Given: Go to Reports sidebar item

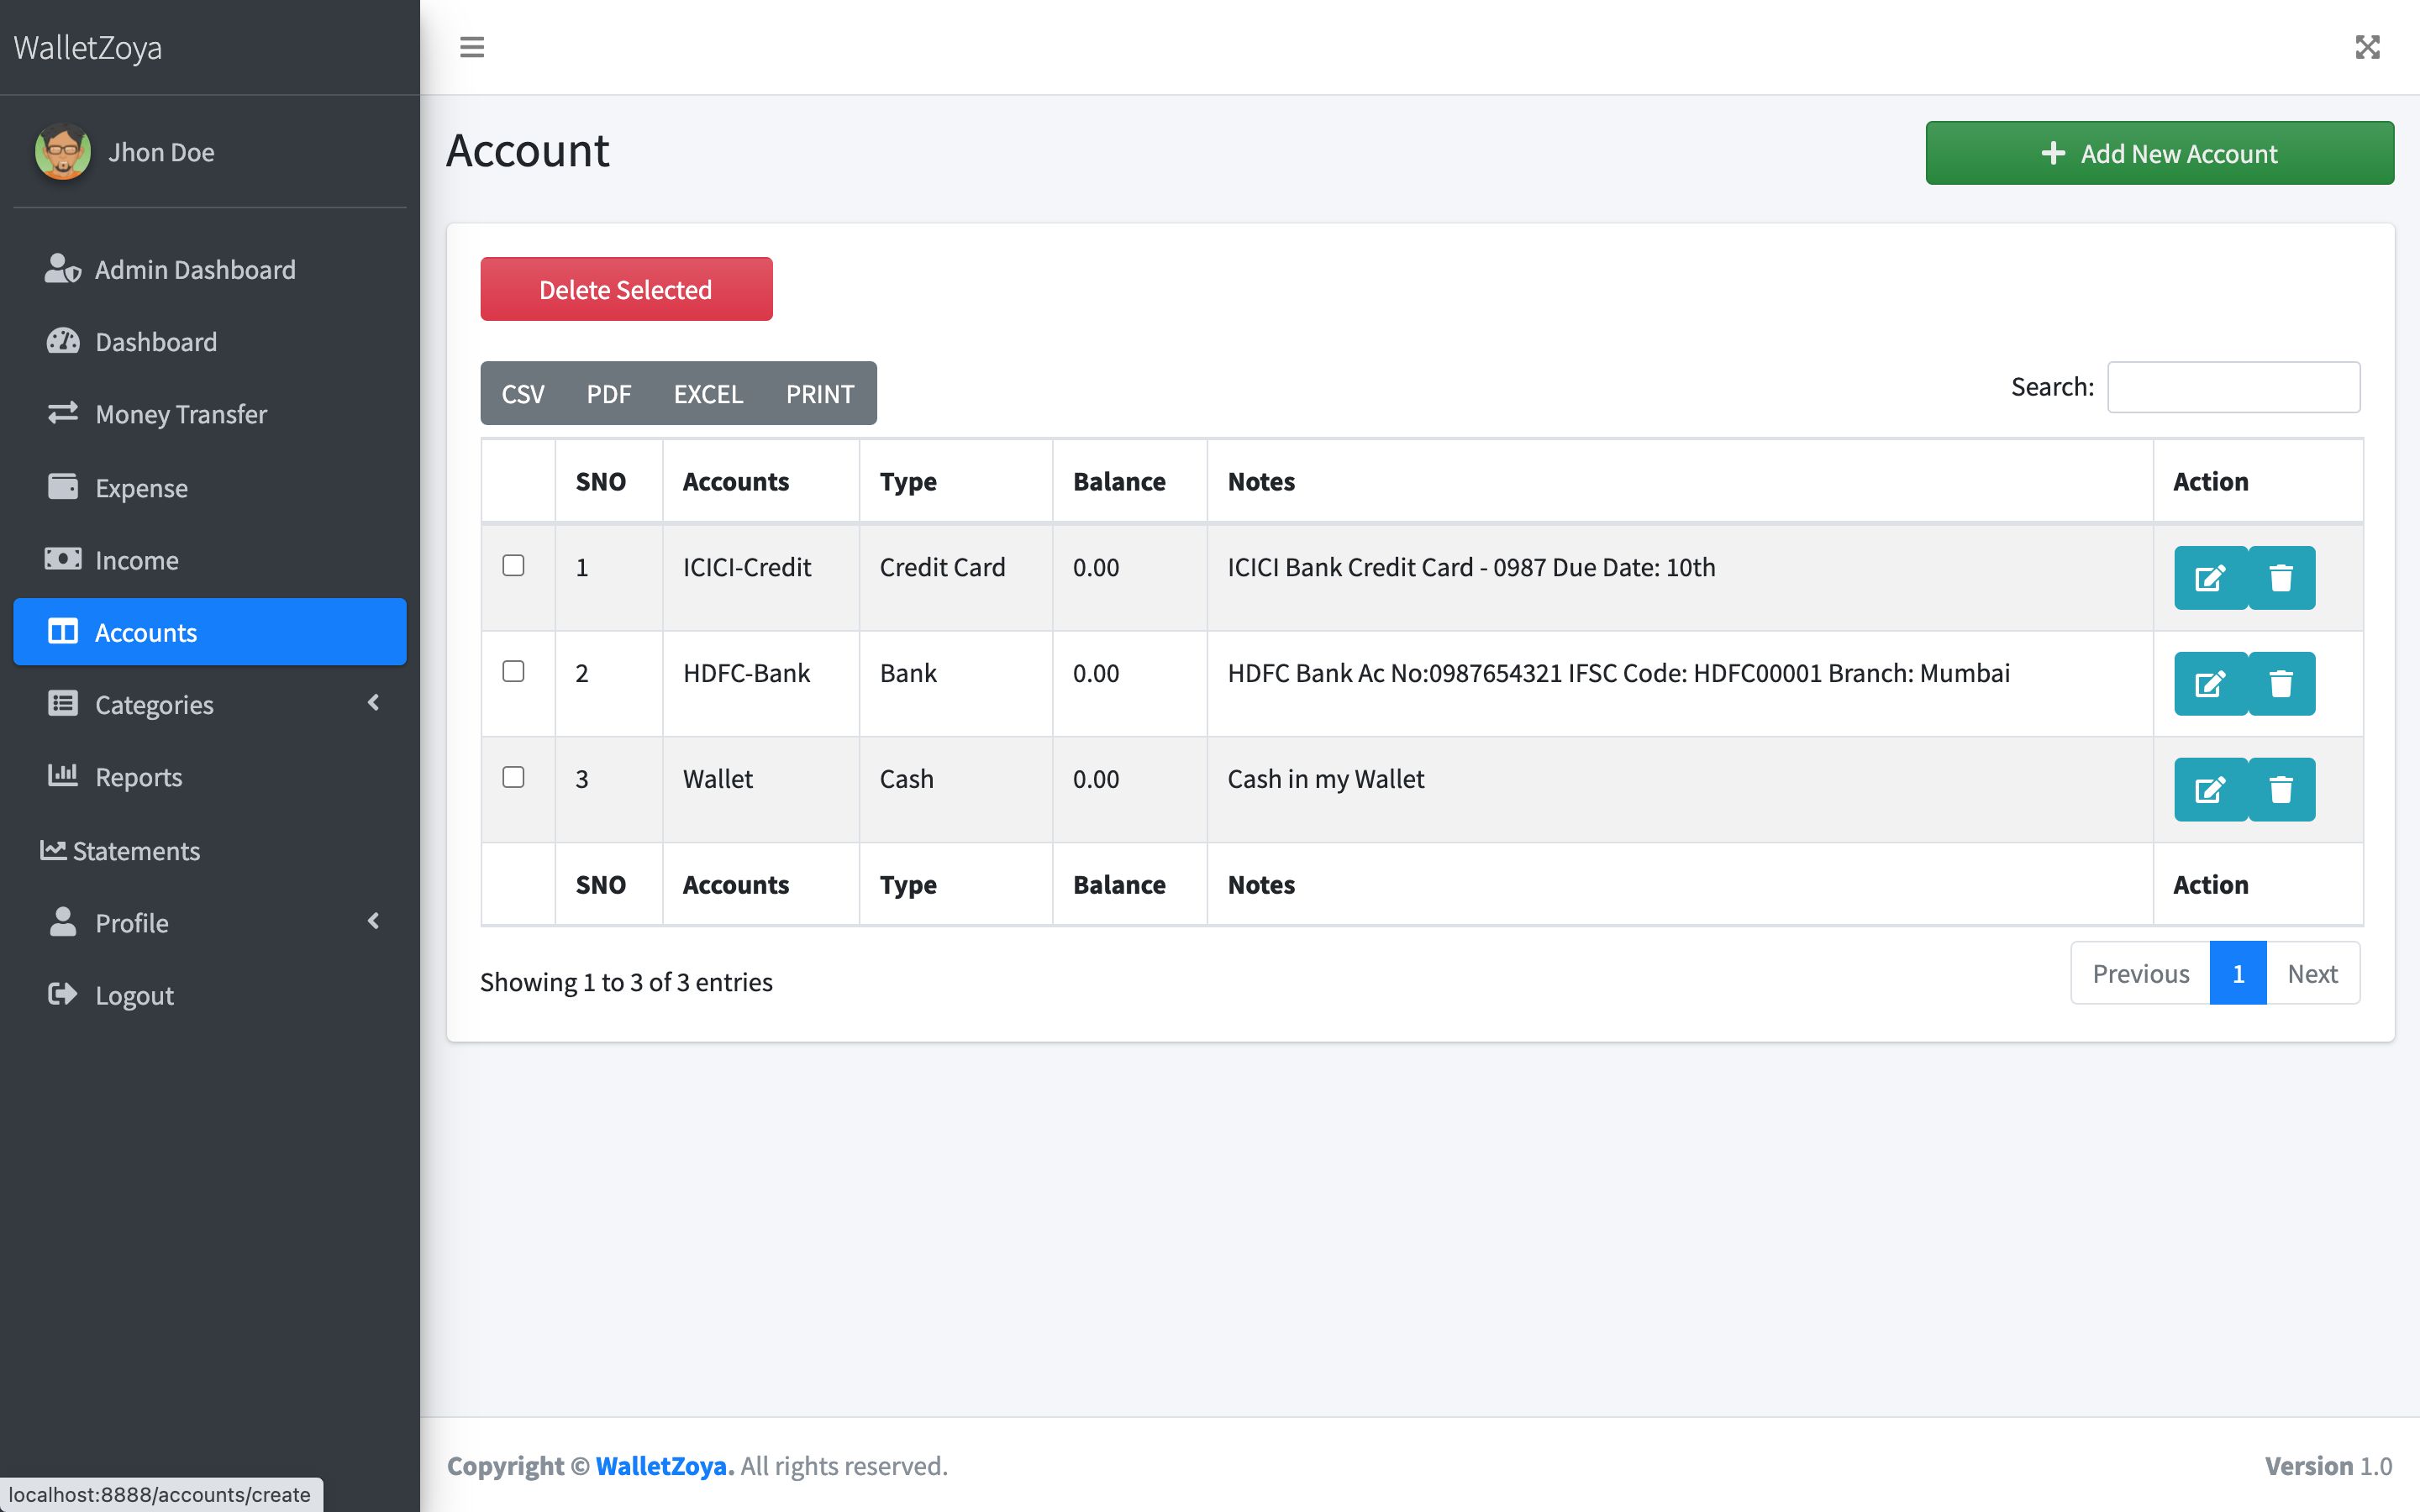Looking at the screenshot, I should tap(138, 777).
